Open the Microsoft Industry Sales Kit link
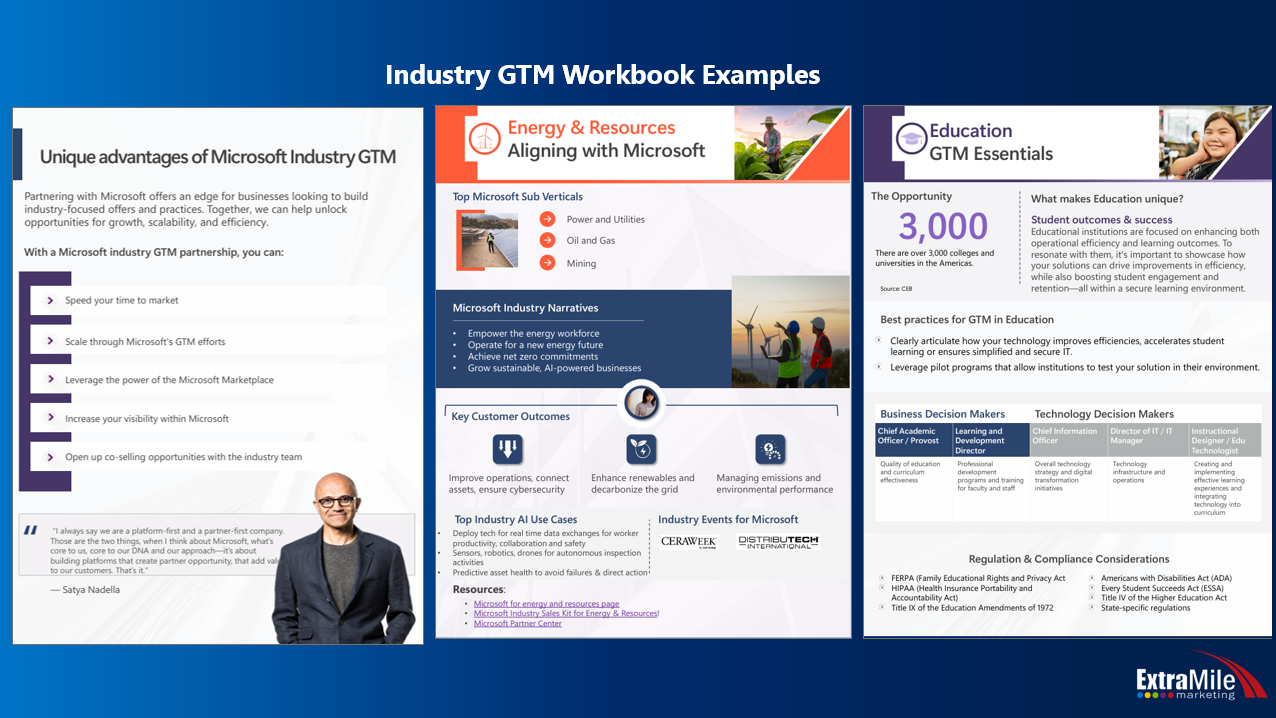The width and height of the screenshot is (1276, 718). tap(566, 613)
